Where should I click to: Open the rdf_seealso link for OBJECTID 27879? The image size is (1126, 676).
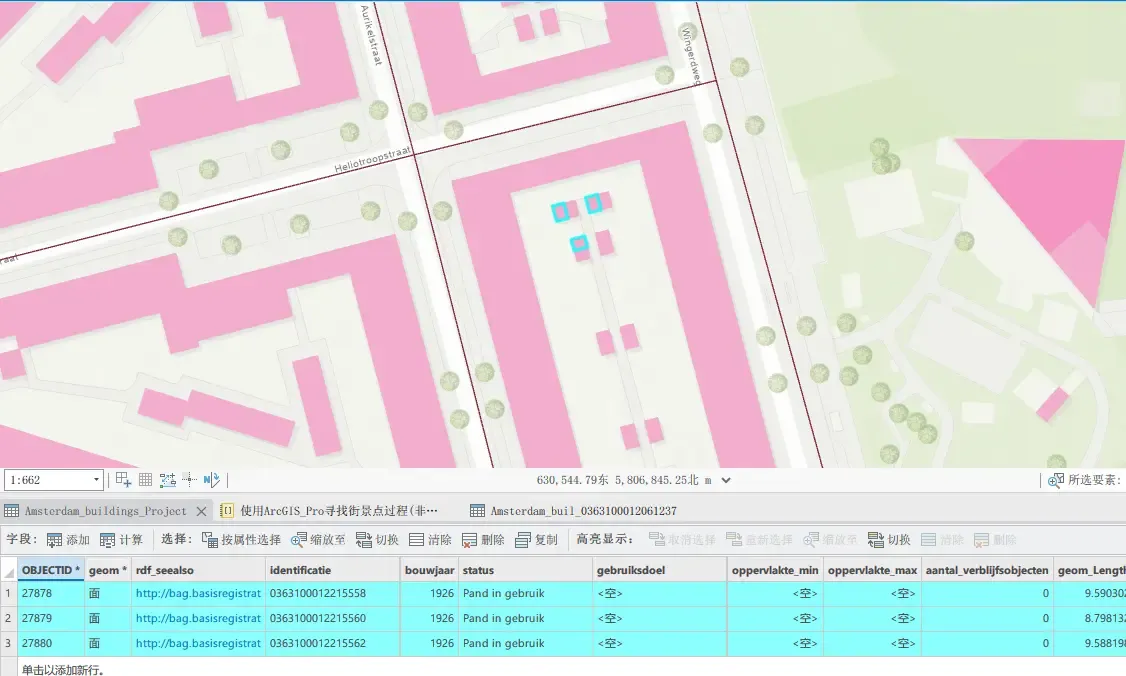coord(198,619)
